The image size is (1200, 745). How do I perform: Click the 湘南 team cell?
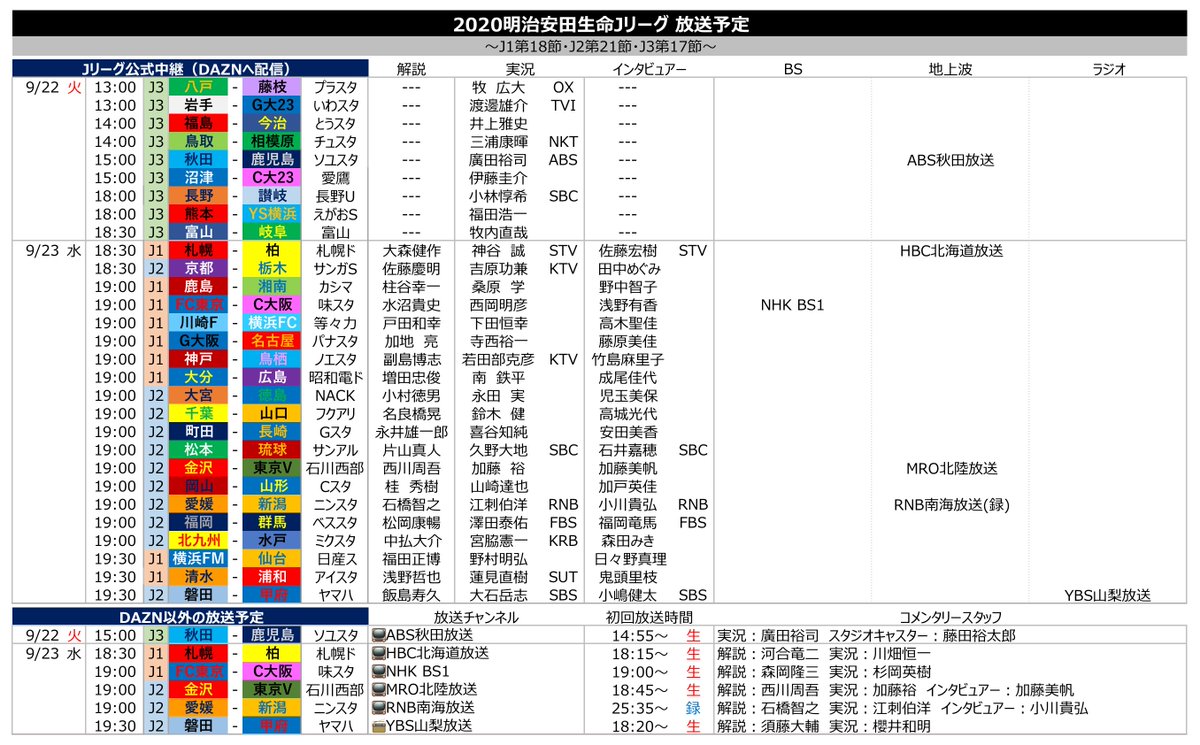coord(271,286)
